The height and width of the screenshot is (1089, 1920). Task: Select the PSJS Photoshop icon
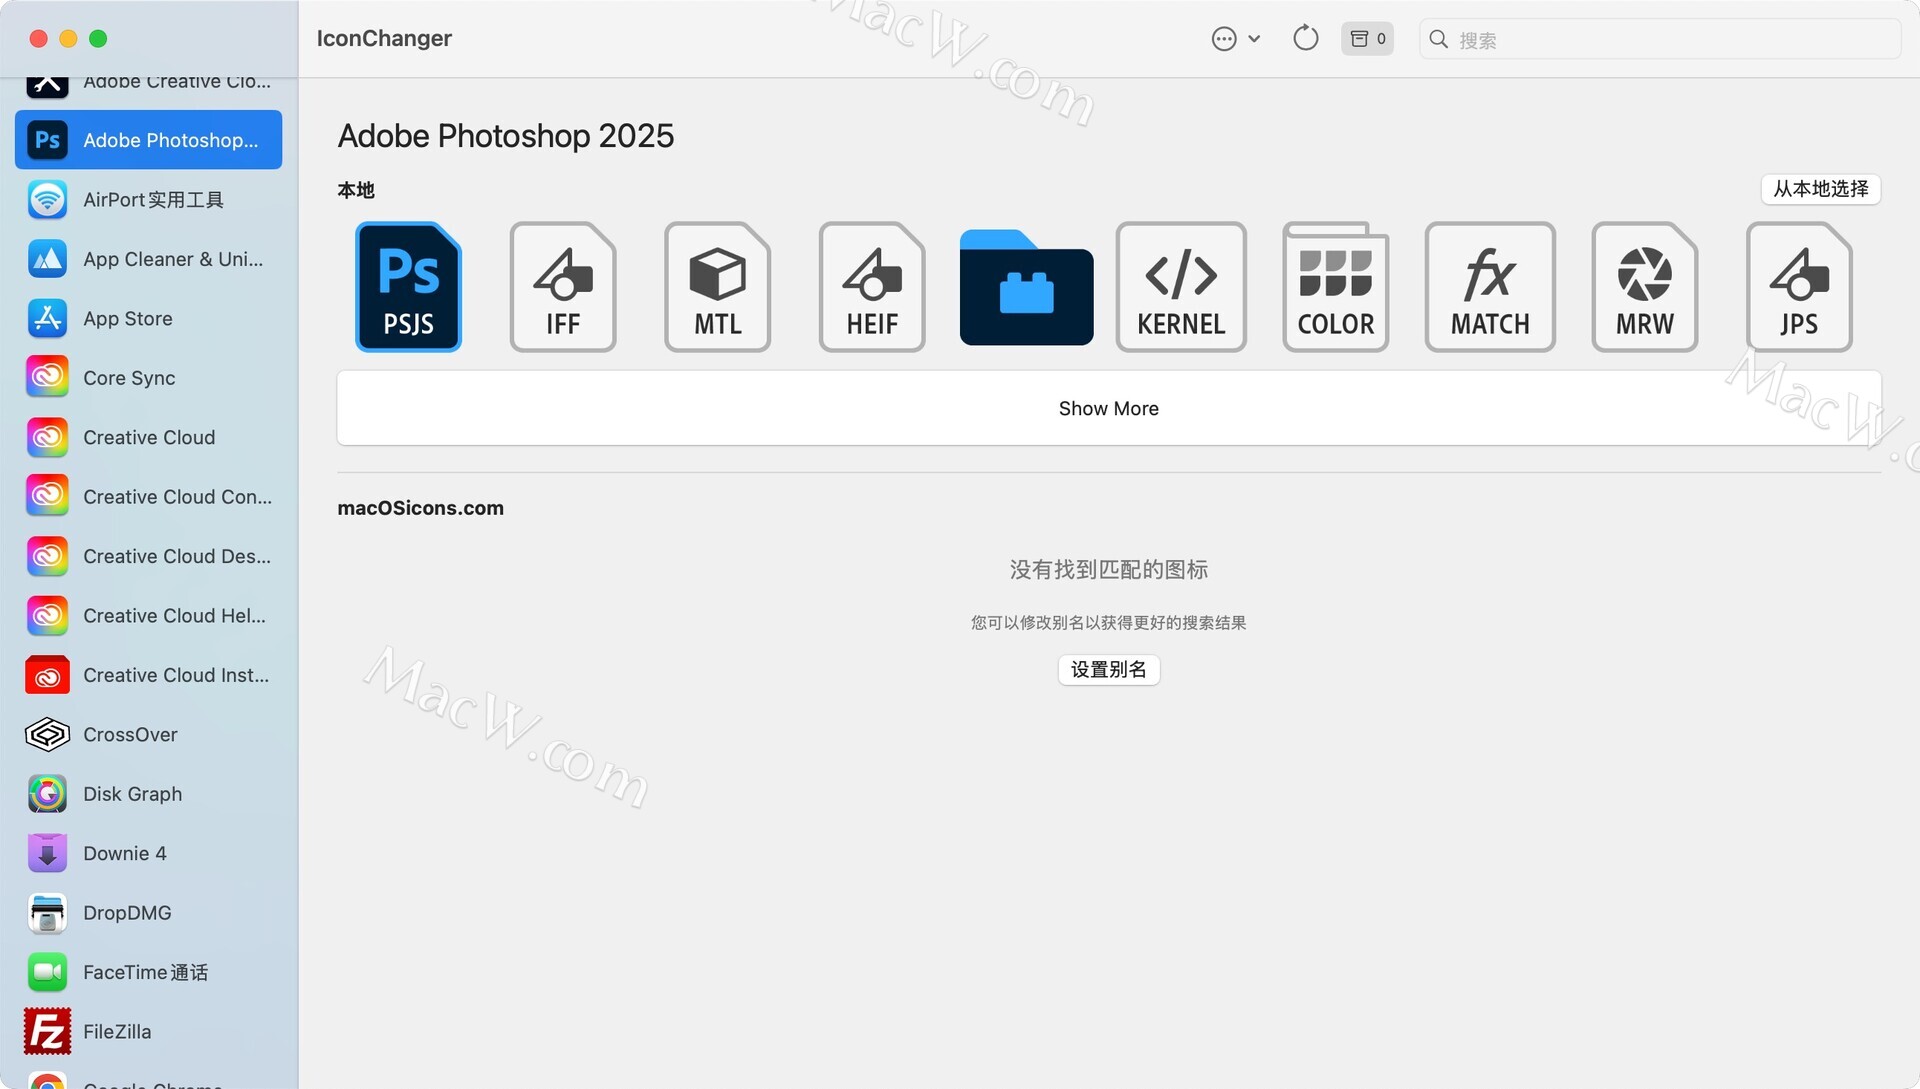click(408, 287)
